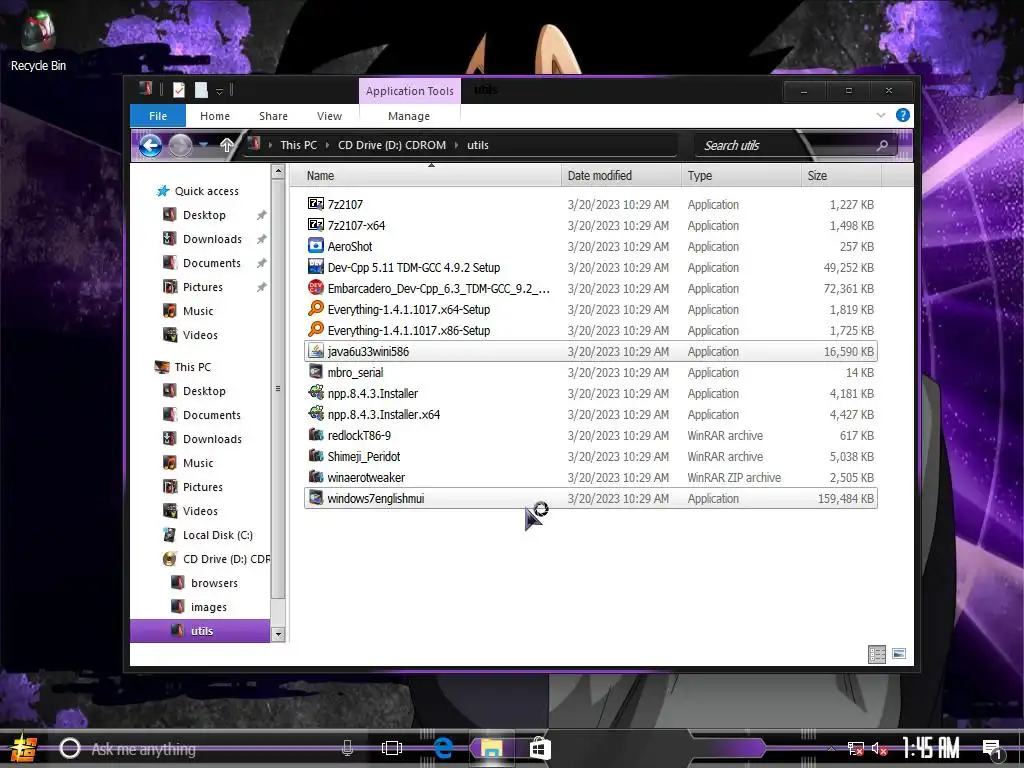Go up one folder level
Screen dimensions: 1024x768
pos(226,145)
